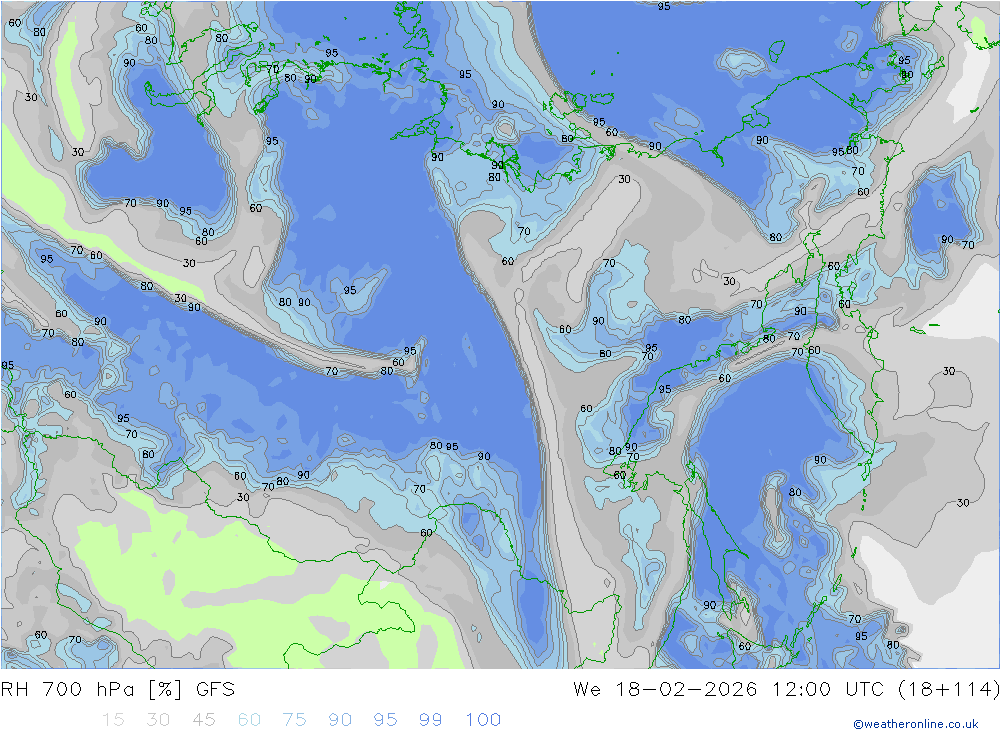The image size is (1000, 733).
Task: Select legend value 100
Action: pyautogui.click(x=483, y=720)
